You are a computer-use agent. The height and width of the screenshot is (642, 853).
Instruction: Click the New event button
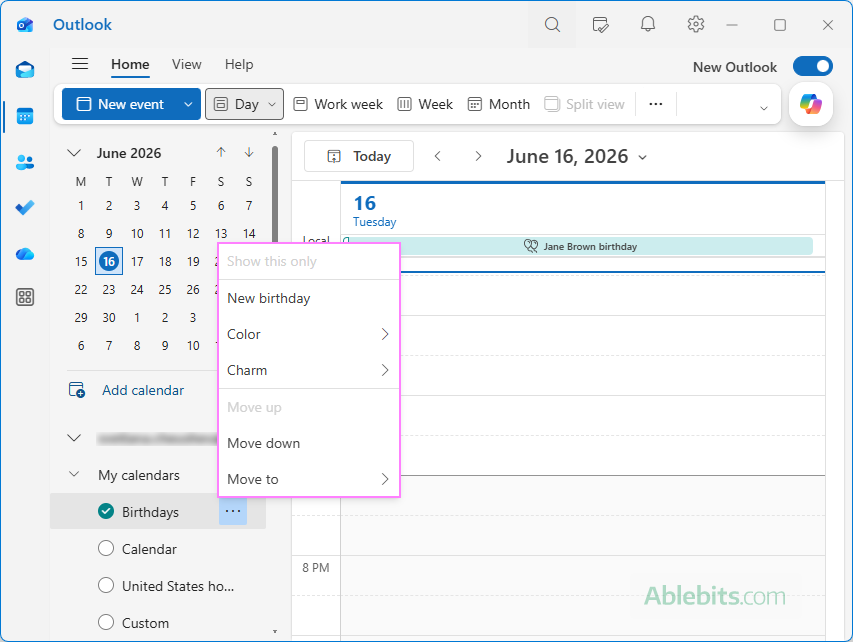pyautogui.click(x=121, y=104)
